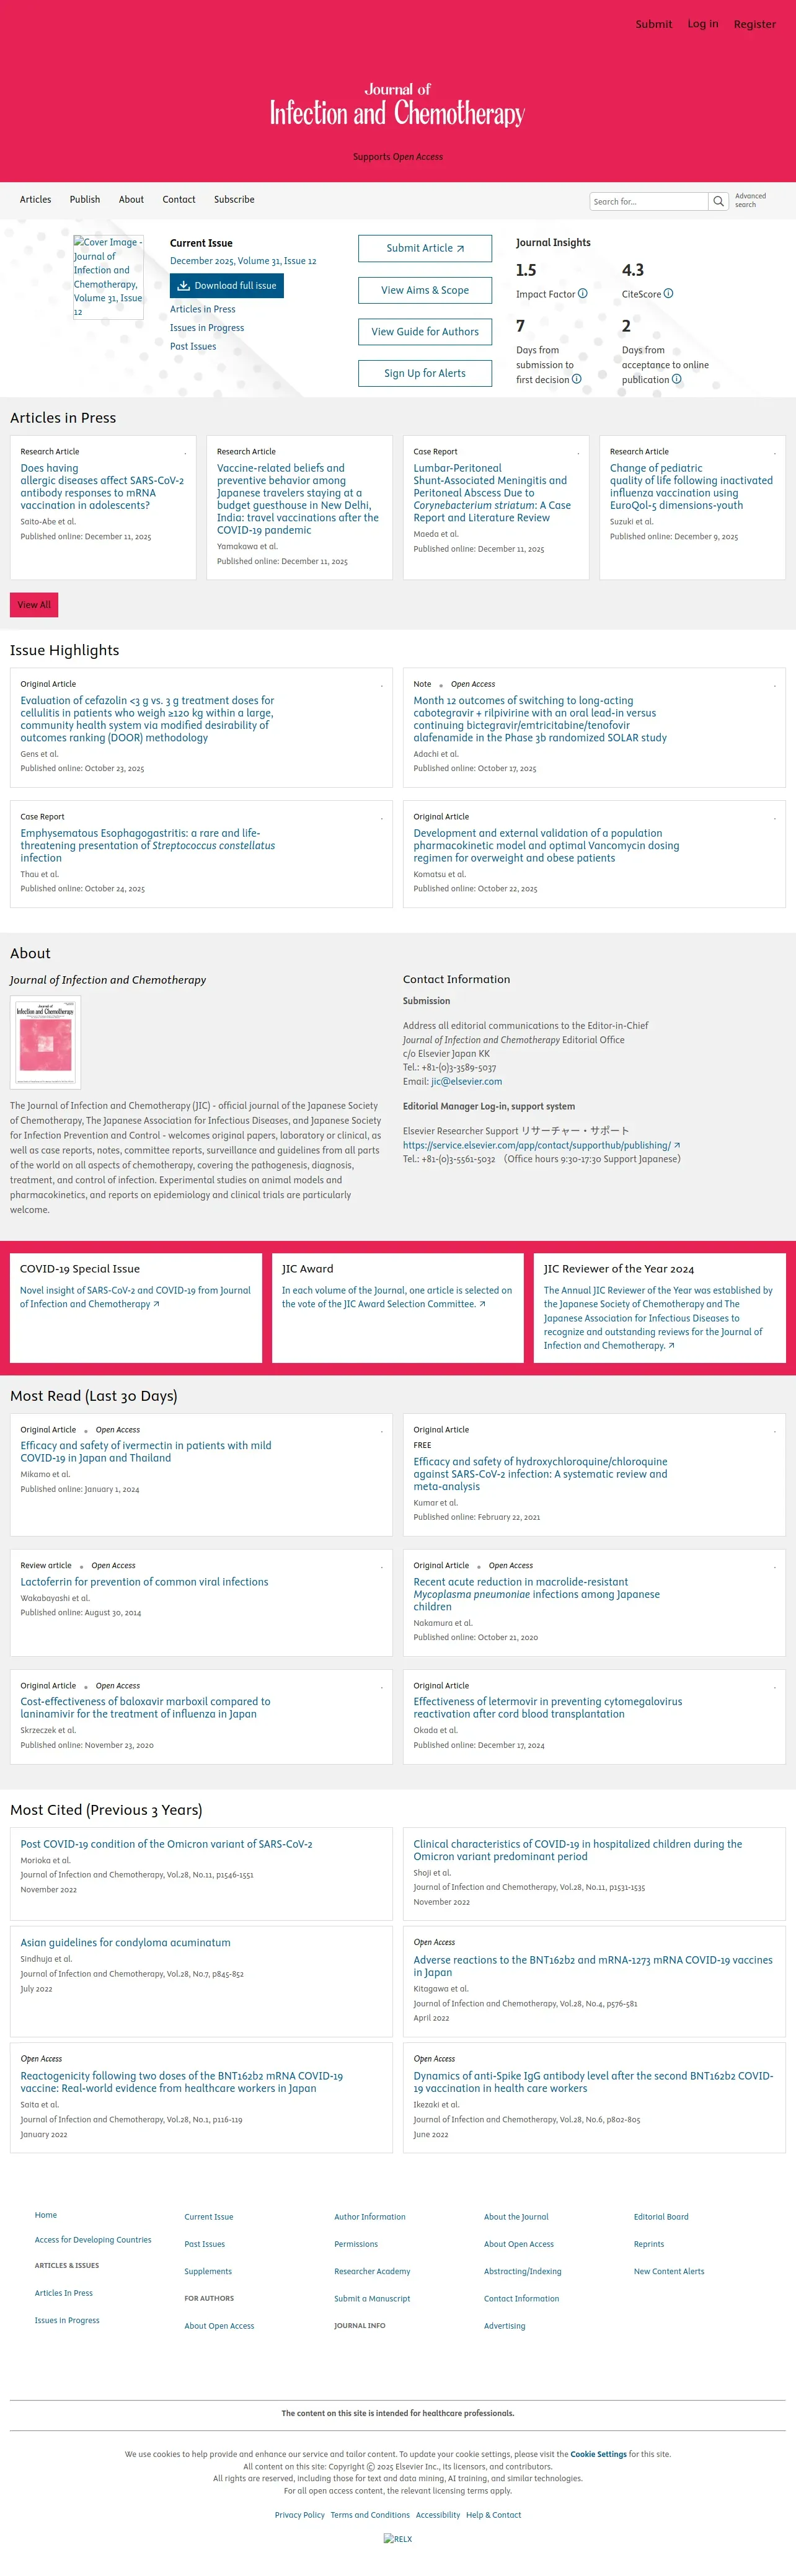Open Emphysematous Esophagogastritis case report
Screen dimensions: 796x2576
point(148,845)
